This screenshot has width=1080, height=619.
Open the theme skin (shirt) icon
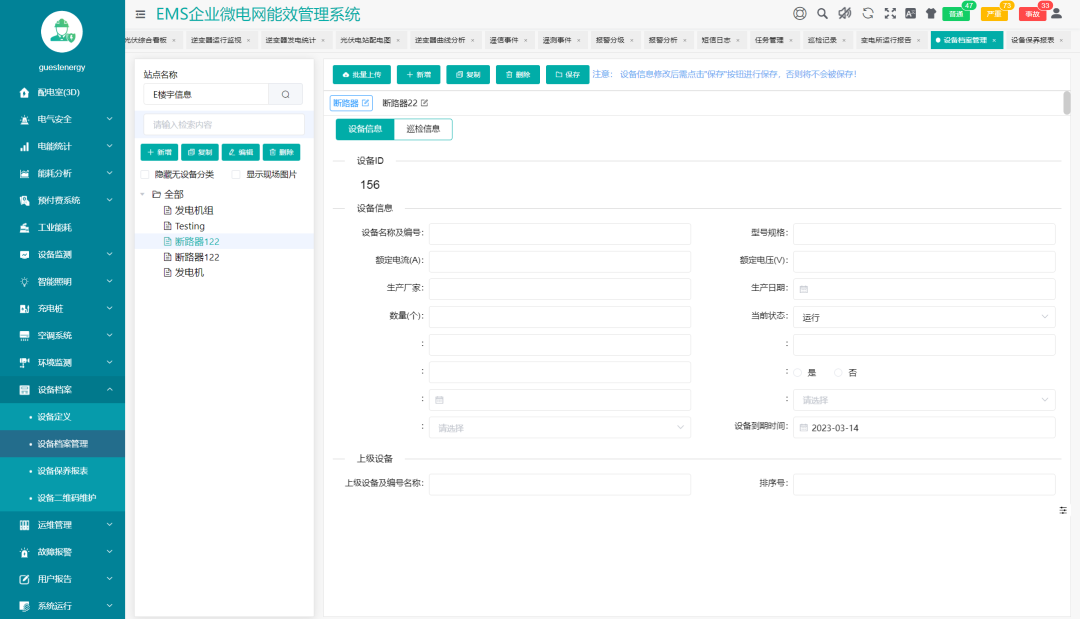click(x=932, y=14)
